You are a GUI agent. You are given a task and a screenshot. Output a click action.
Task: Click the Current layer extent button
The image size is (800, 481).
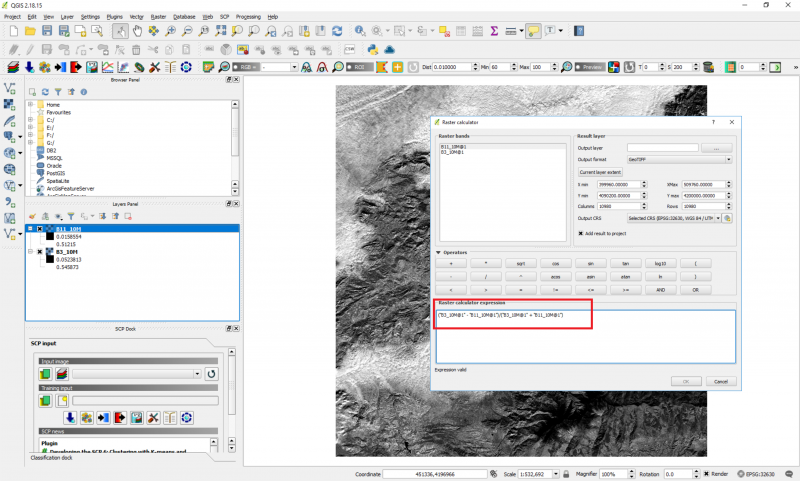[x=600, y=173]
